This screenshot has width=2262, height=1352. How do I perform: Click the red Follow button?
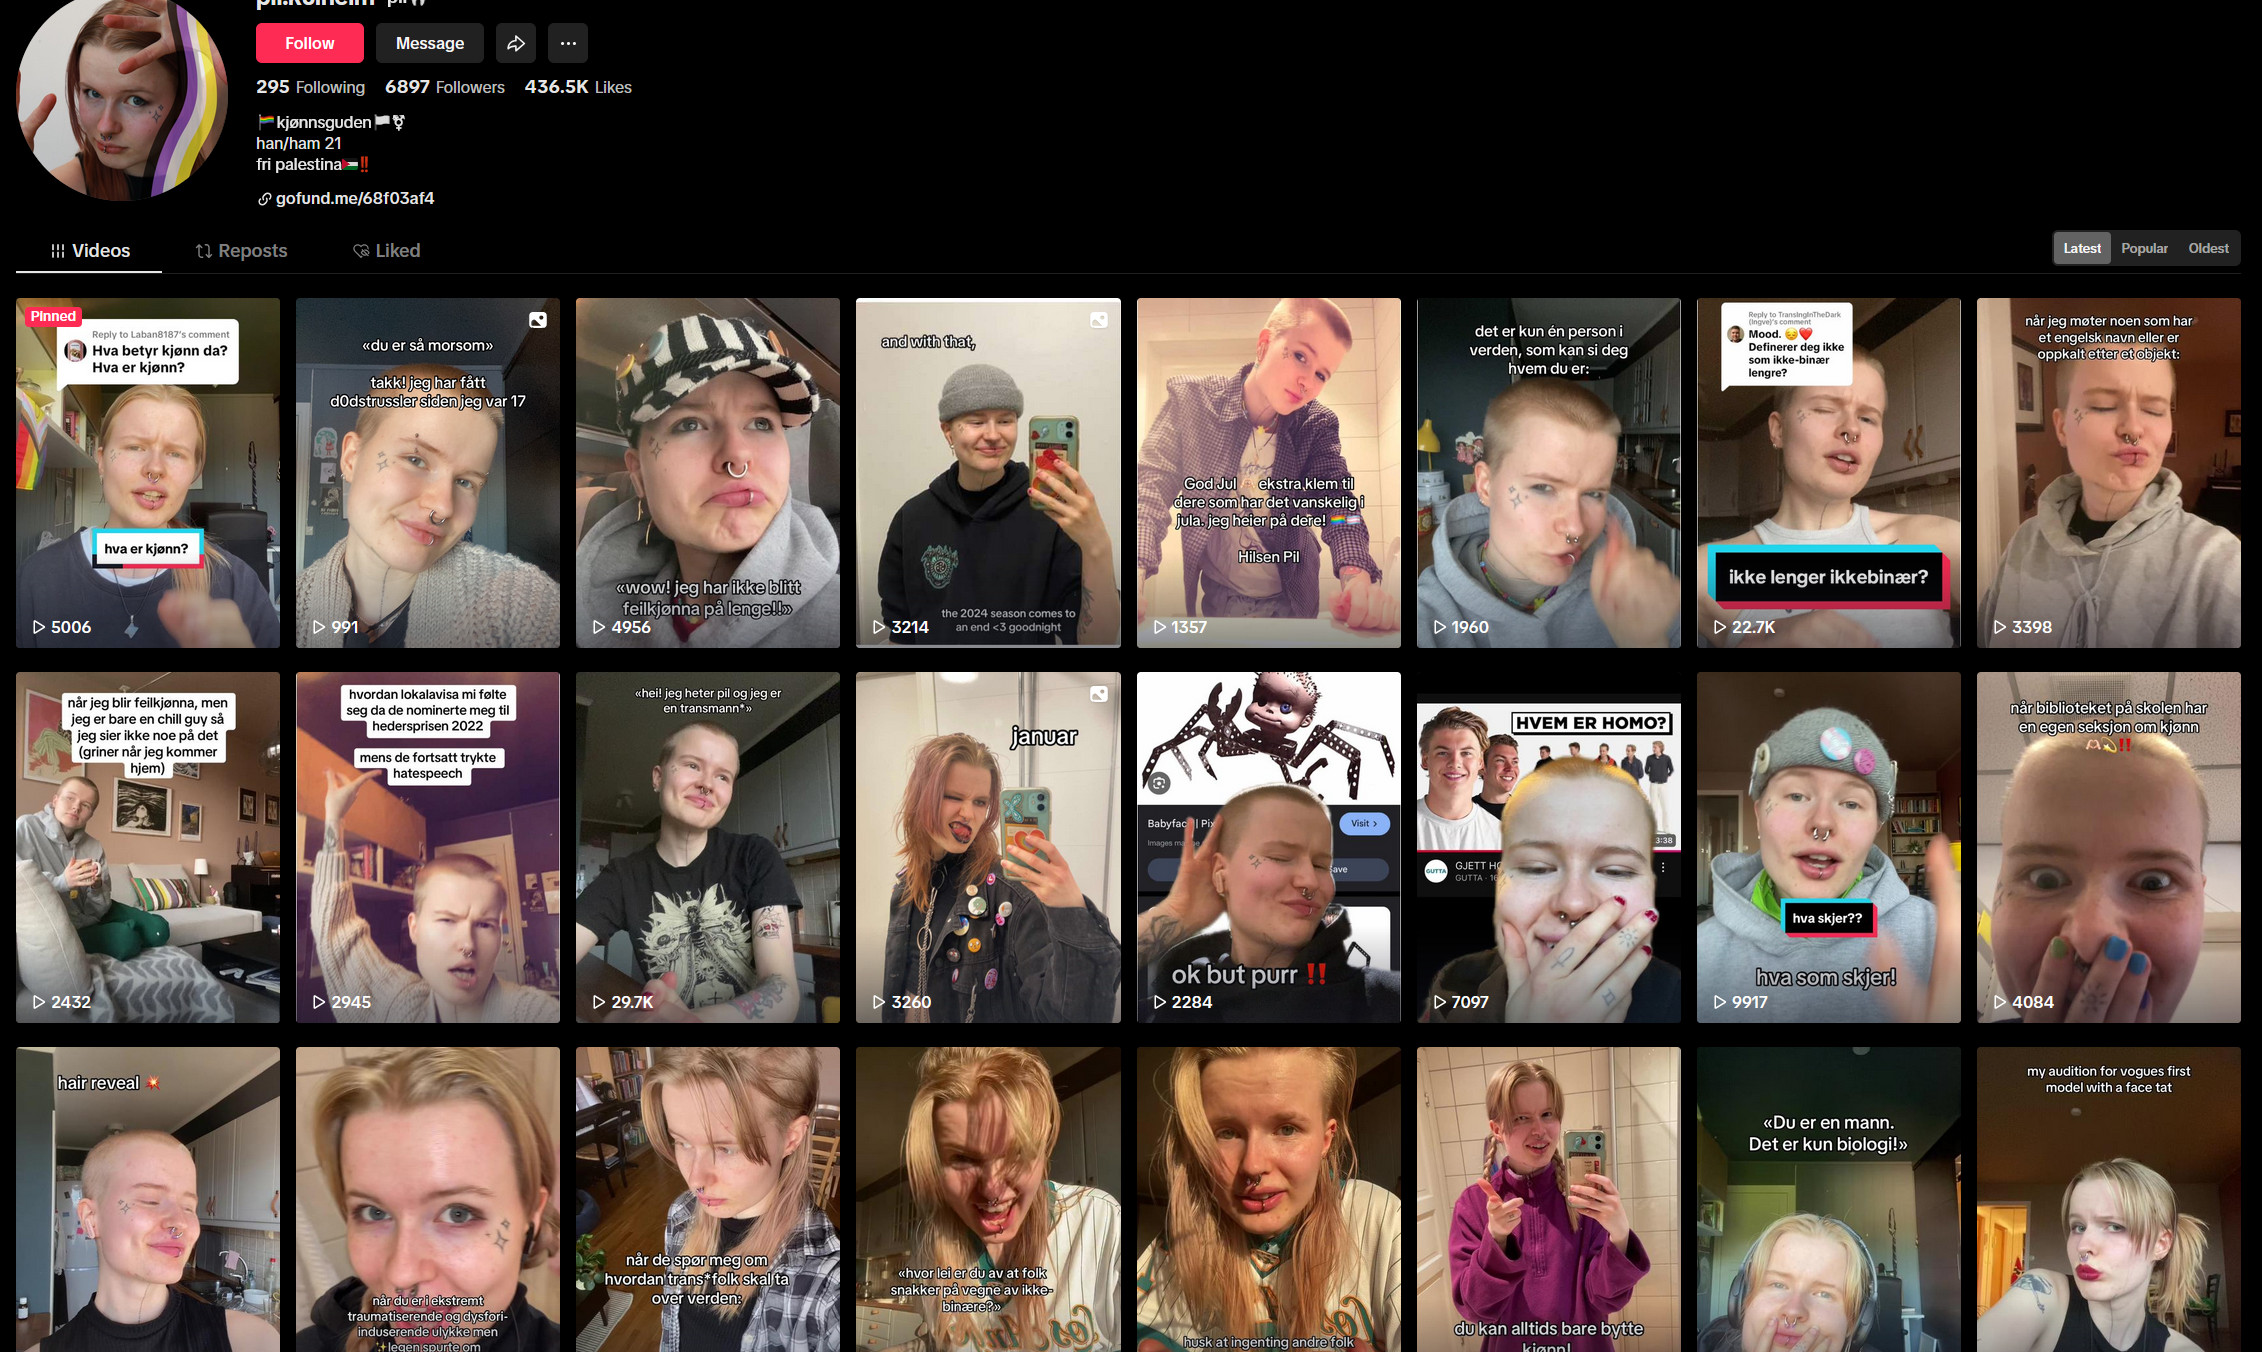point(309,43)
